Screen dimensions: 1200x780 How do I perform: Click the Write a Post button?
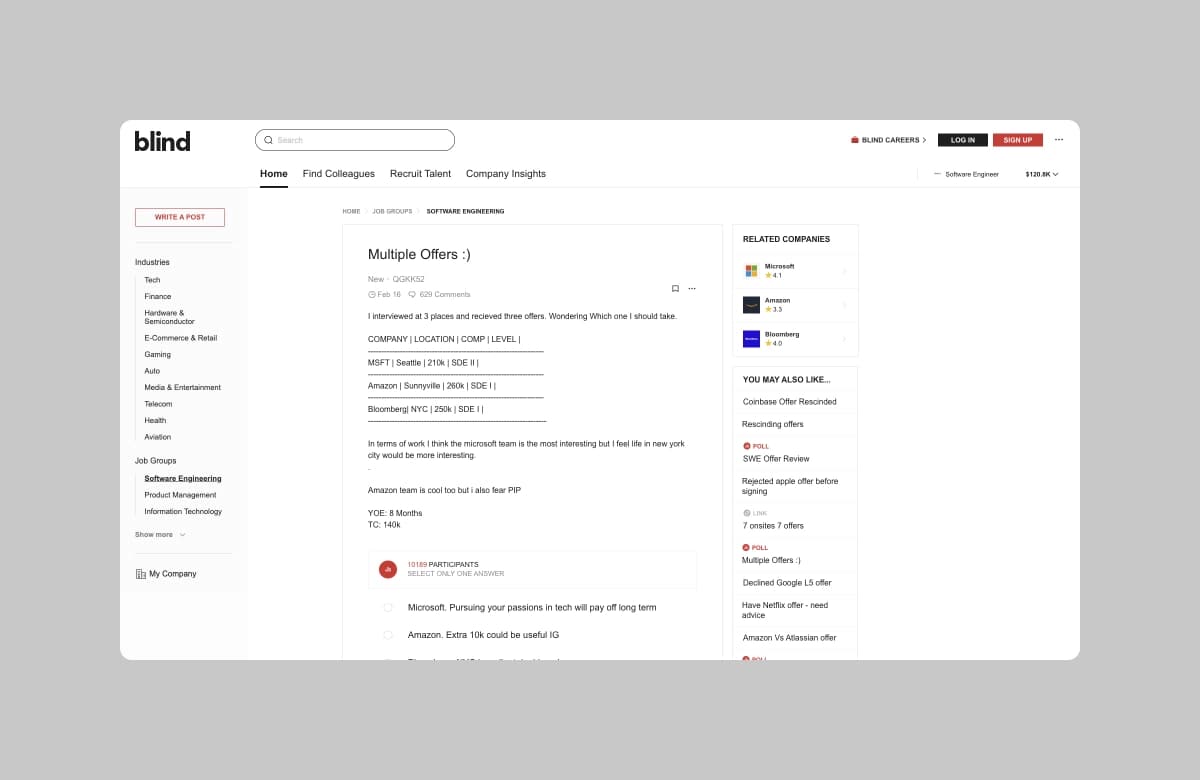click(180, 217)
